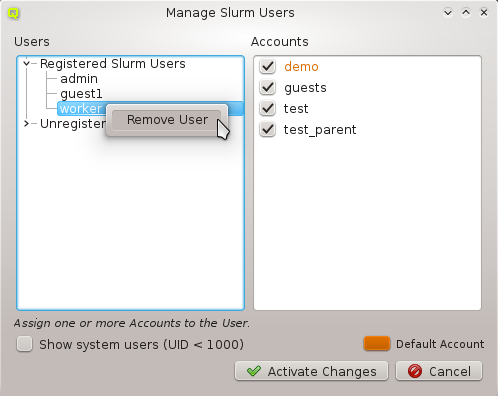Select the admin user in the tree
The image size is (498, 396).
tap(79, 79)
